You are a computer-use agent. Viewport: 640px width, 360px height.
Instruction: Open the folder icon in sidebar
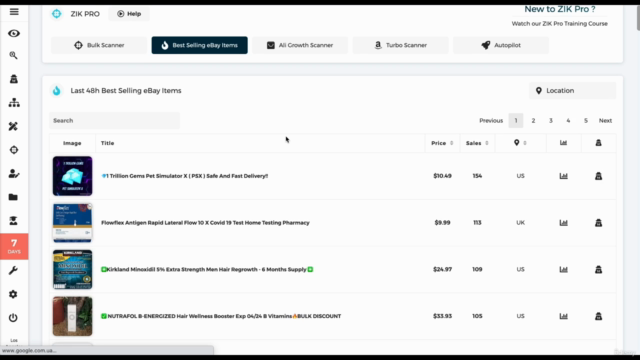(x=13, y=197)
